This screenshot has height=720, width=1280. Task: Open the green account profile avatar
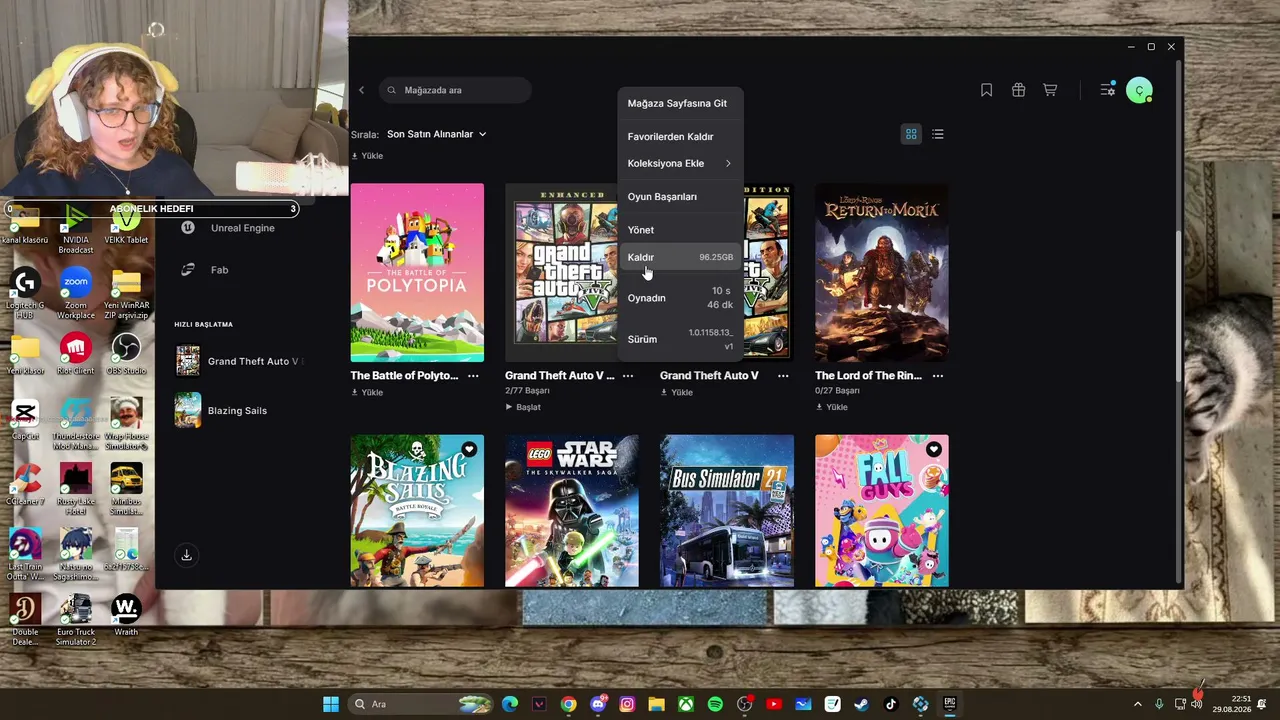pyautogui.click(x=1139, y=90)
